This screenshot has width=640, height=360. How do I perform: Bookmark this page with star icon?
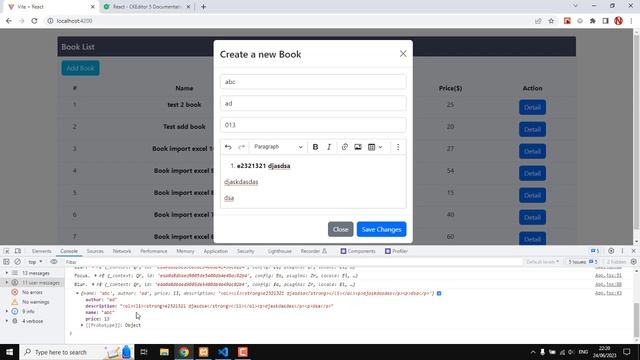point(551,21)
